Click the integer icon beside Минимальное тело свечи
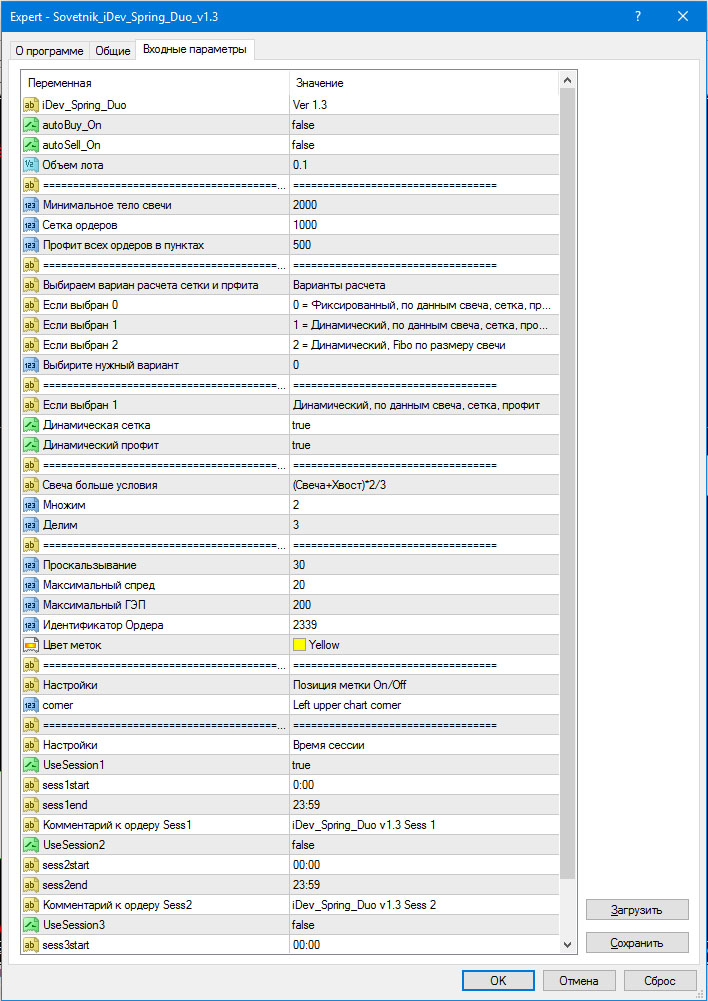 [x=31, y=205]
